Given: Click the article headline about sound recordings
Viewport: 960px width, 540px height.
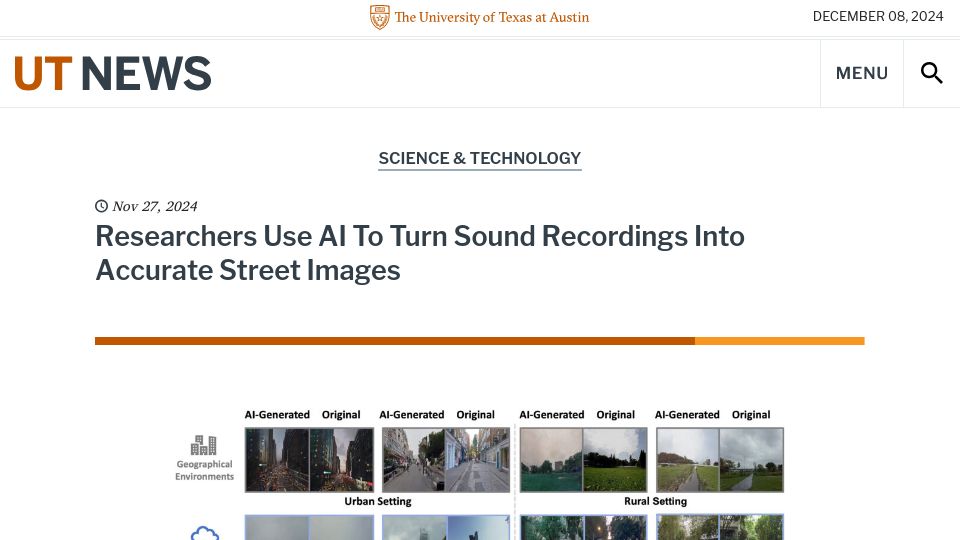Looking at the screenshot, I should pos(419,253).
